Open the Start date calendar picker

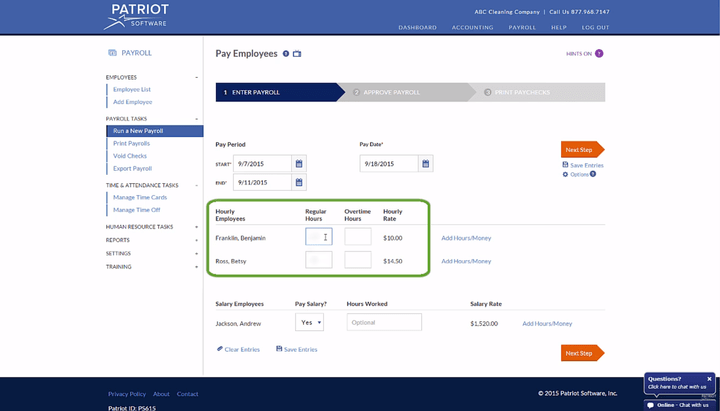pyautogui.click(x=299, y=163)
